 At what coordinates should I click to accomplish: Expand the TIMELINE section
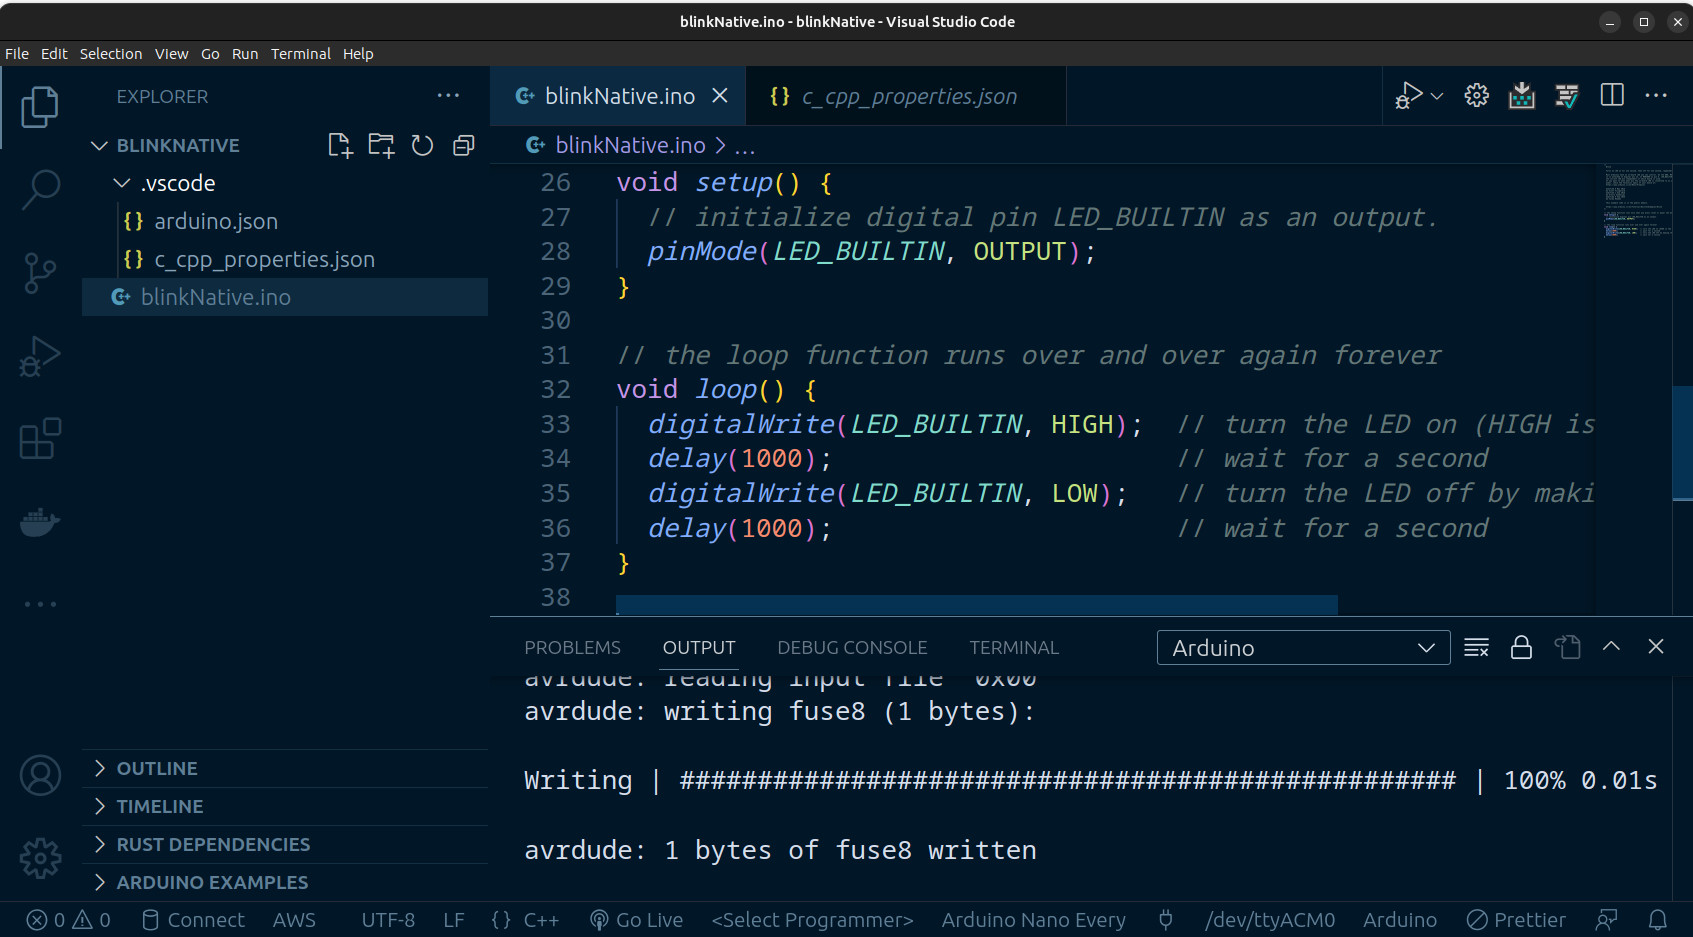click(x=284, y=807)
